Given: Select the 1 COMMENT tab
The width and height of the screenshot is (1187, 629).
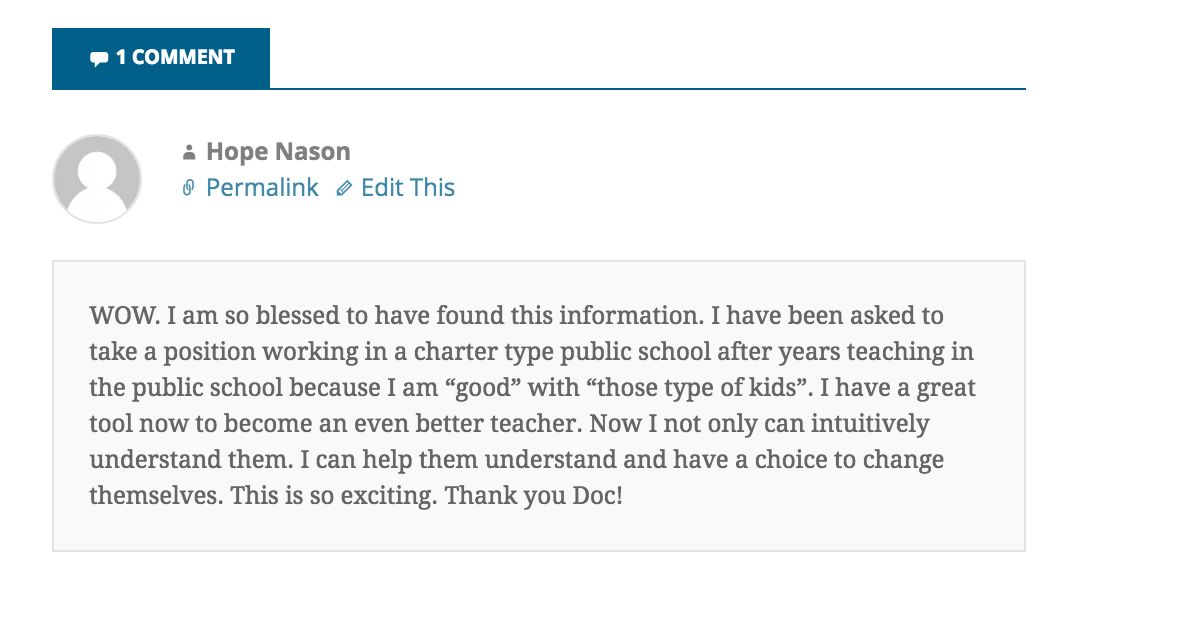Looking at the screenshot, I should (160, 58).
